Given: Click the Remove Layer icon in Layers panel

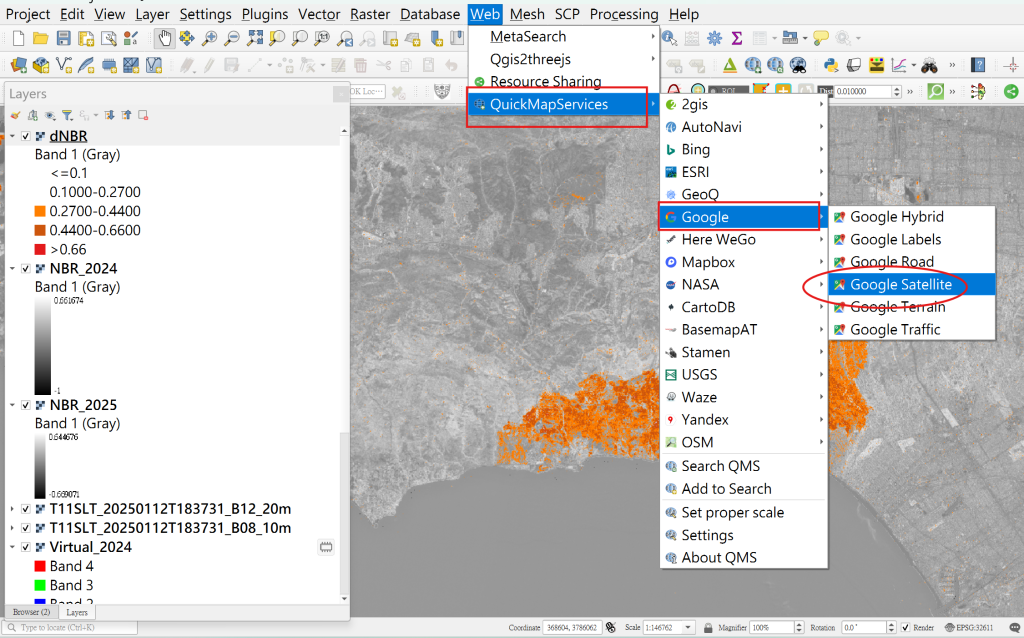Looking at the screenshot, I should (x=143, y=116).
